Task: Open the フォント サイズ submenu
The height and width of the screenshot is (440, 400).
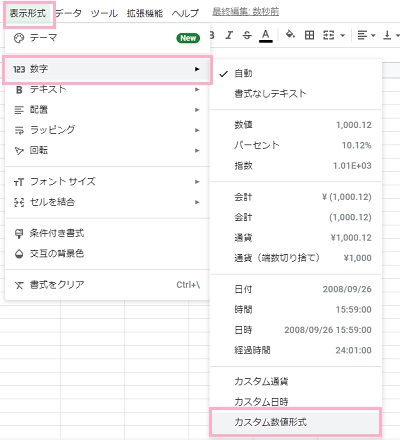Action: coord(107,182)
